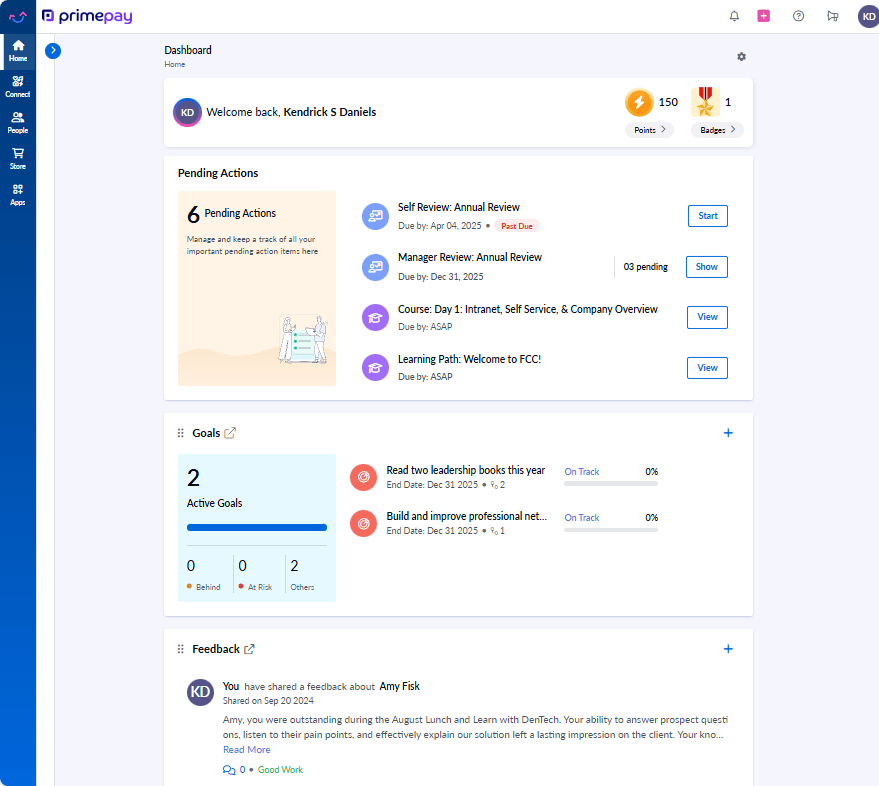Select Home in the sidebar navigation
The image size is (879, 786).
tap(17, 47)
